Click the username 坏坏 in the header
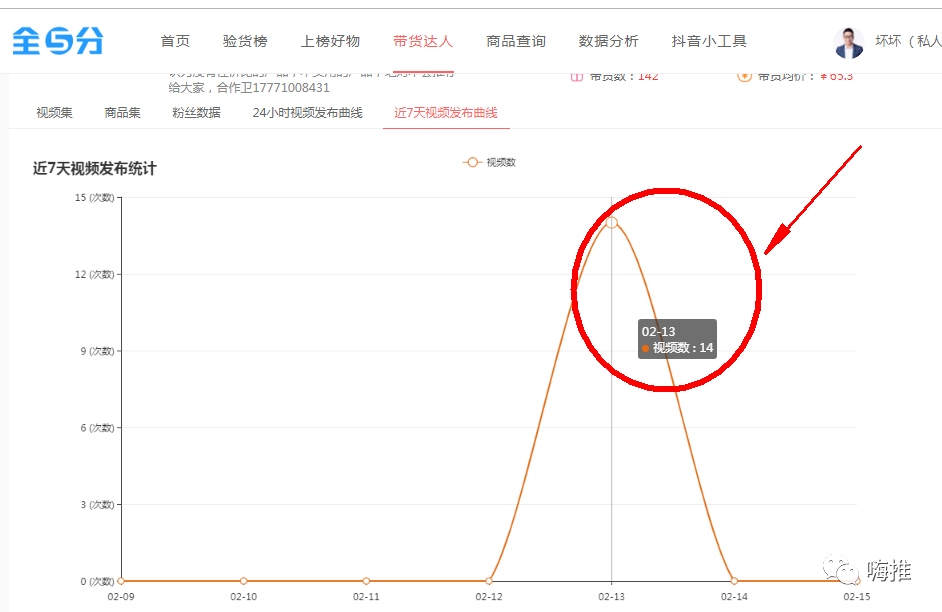942x612 pixels. (888, 42)
